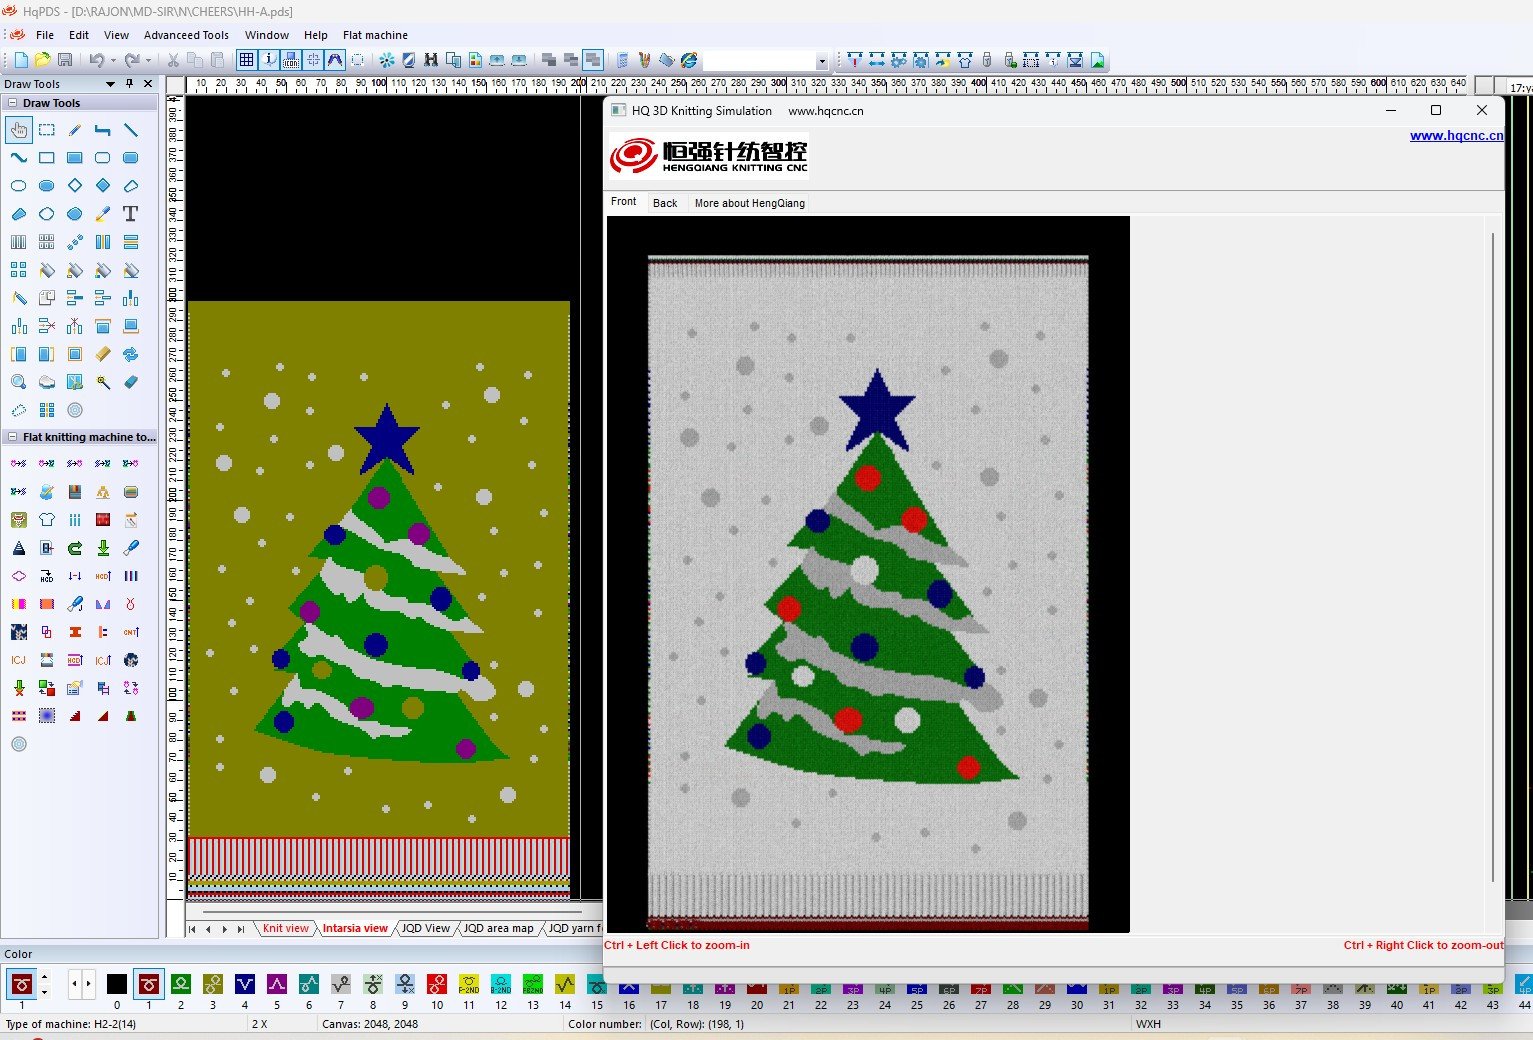Pin the Draw Tools panel
1533x1040 pixels.
tap(130, 84)
